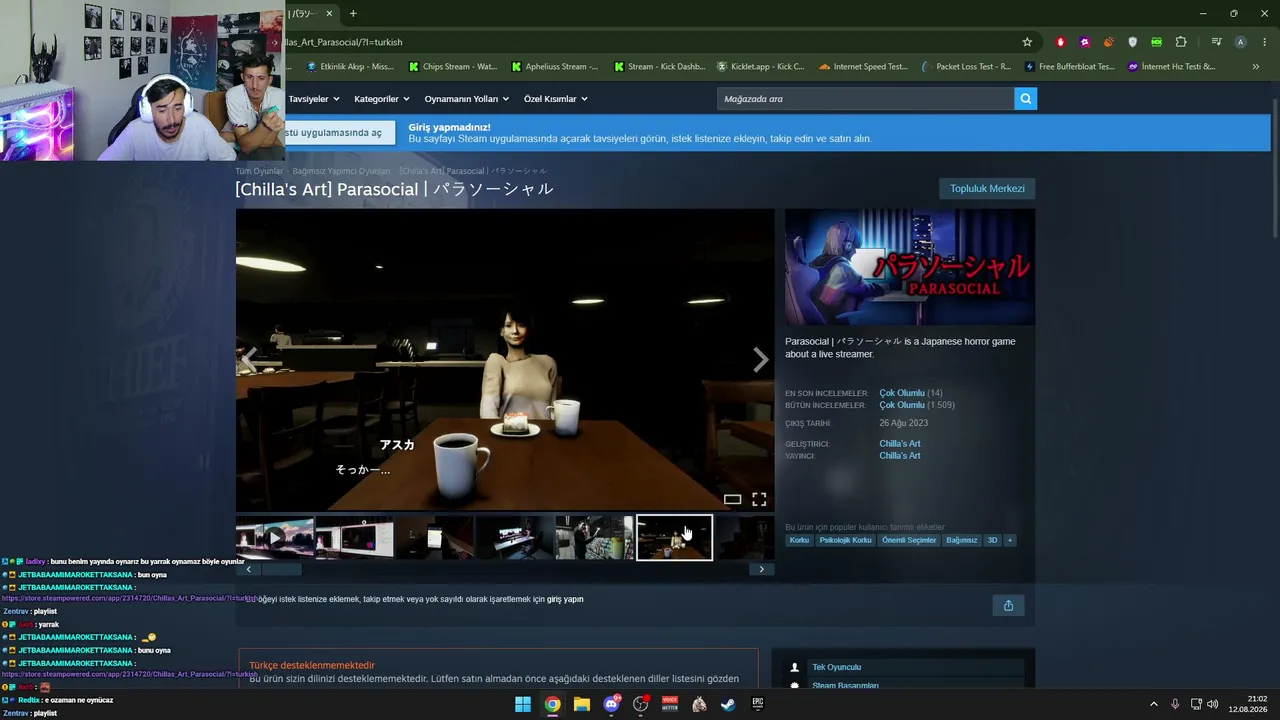Click the Tek Oyunculu person icon

pos(795,667)
